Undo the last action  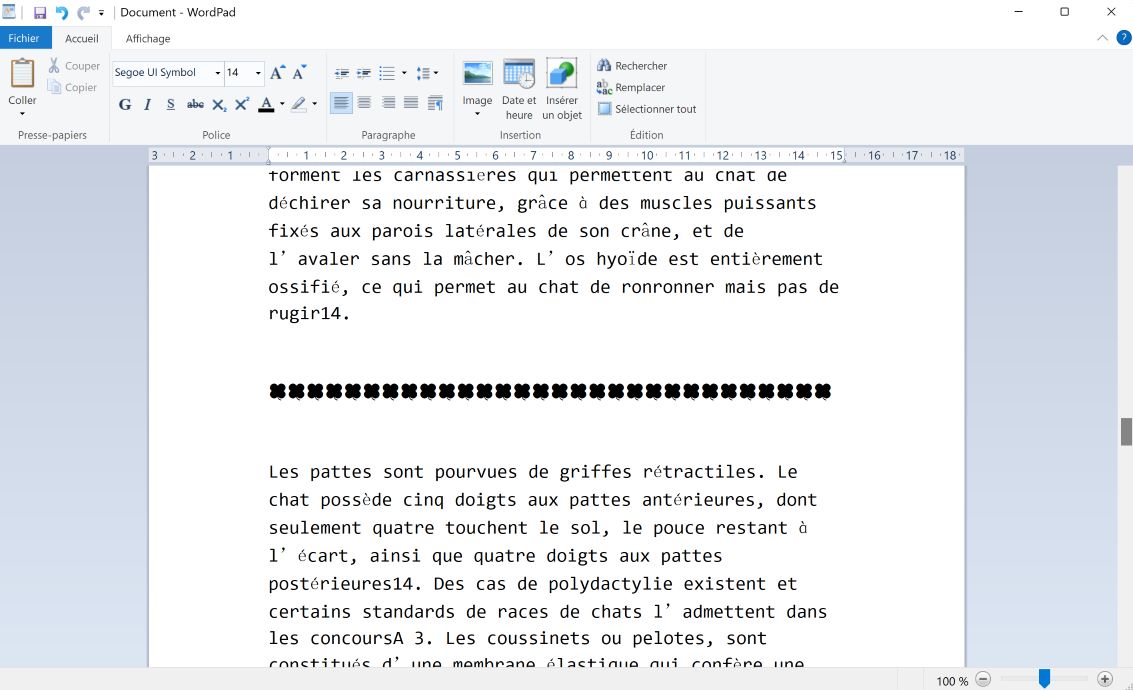61,12
